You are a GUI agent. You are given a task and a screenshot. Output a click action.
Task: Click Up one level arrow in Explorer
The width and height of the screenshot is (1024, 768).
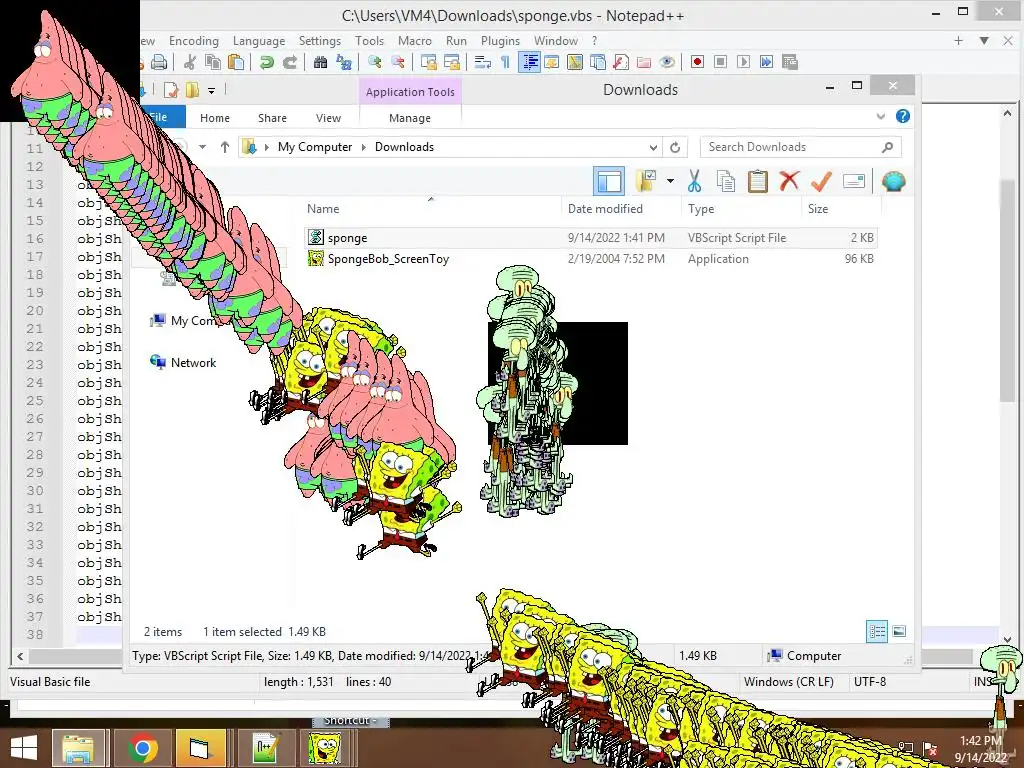coord(225,147)
